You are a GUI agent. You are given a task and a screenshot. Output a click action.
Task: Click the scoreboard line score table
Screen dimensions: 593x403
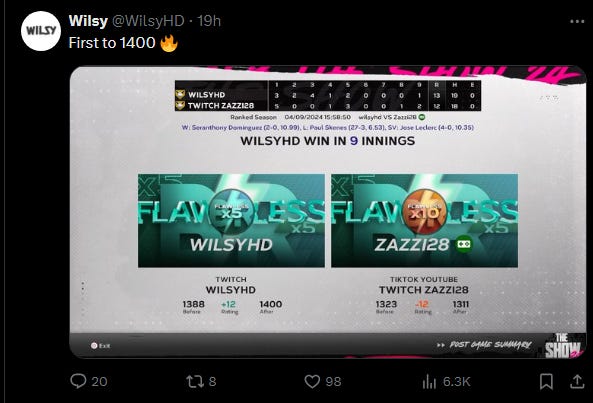(328, 96)
